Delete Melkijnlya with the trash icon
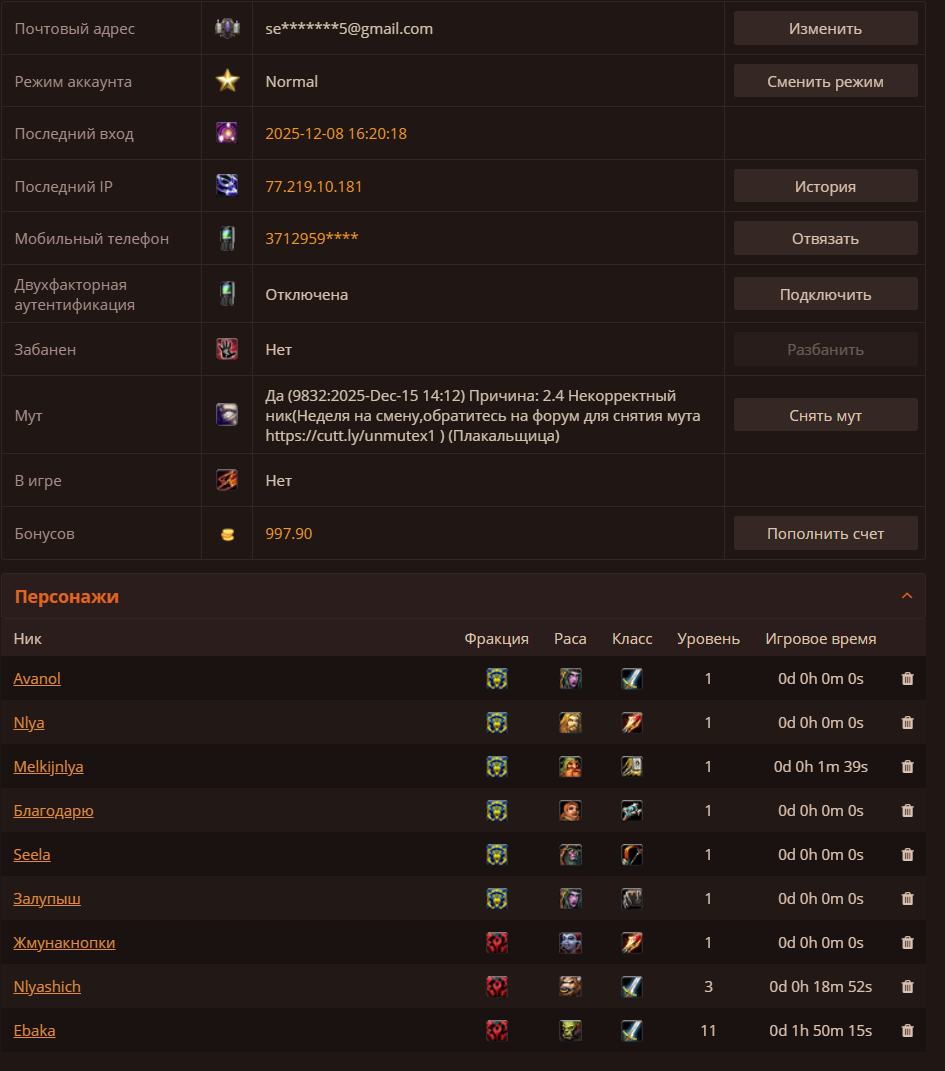 907,767
